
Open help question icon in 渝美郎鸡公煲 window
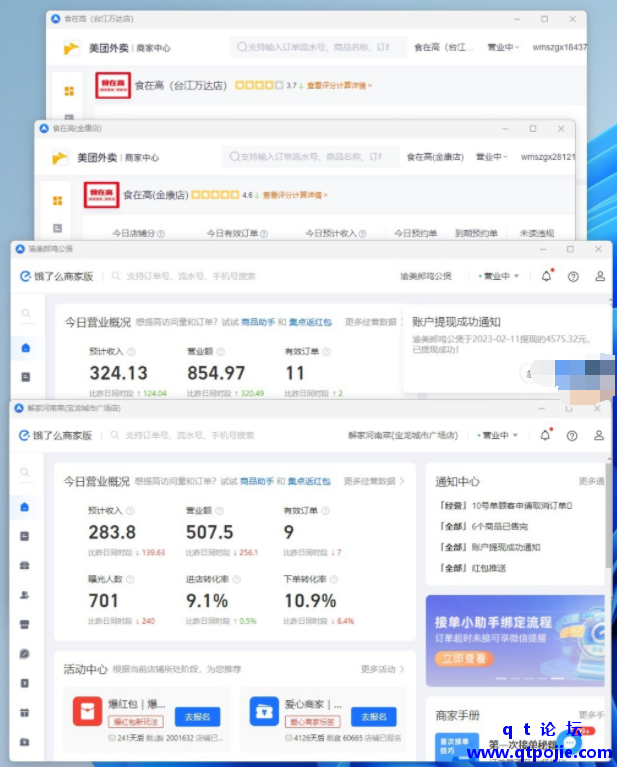[x=573, y=276]
